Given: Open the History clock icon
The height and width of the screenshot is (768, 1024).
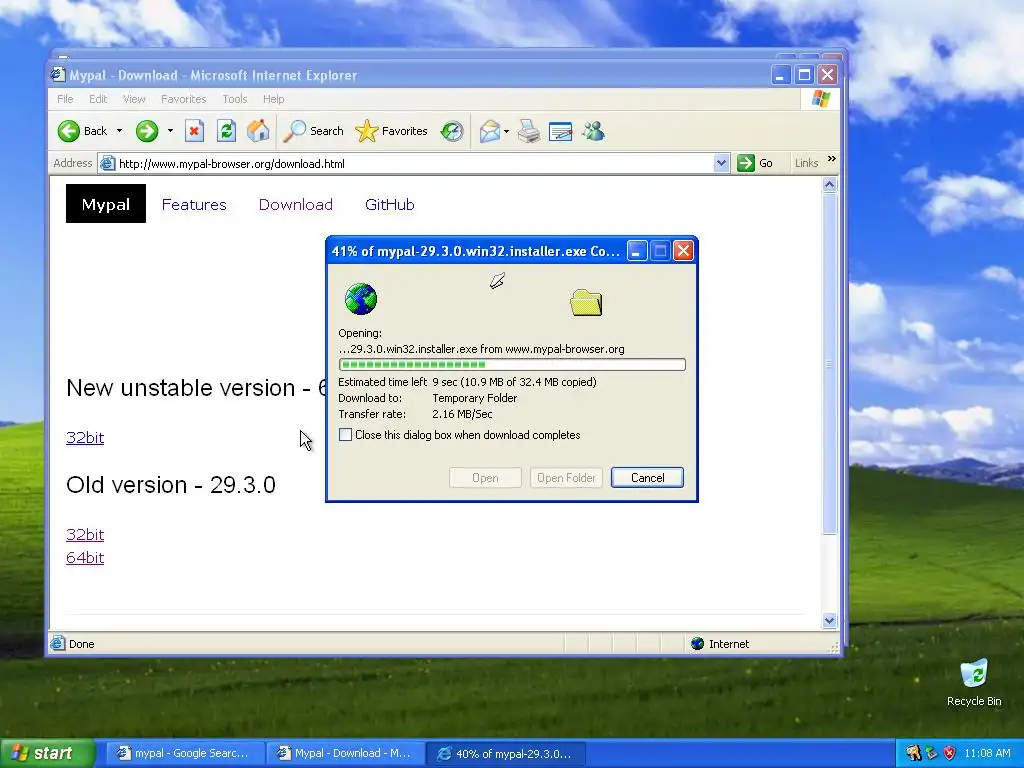Looking at the screenshot, I should 451,131.
